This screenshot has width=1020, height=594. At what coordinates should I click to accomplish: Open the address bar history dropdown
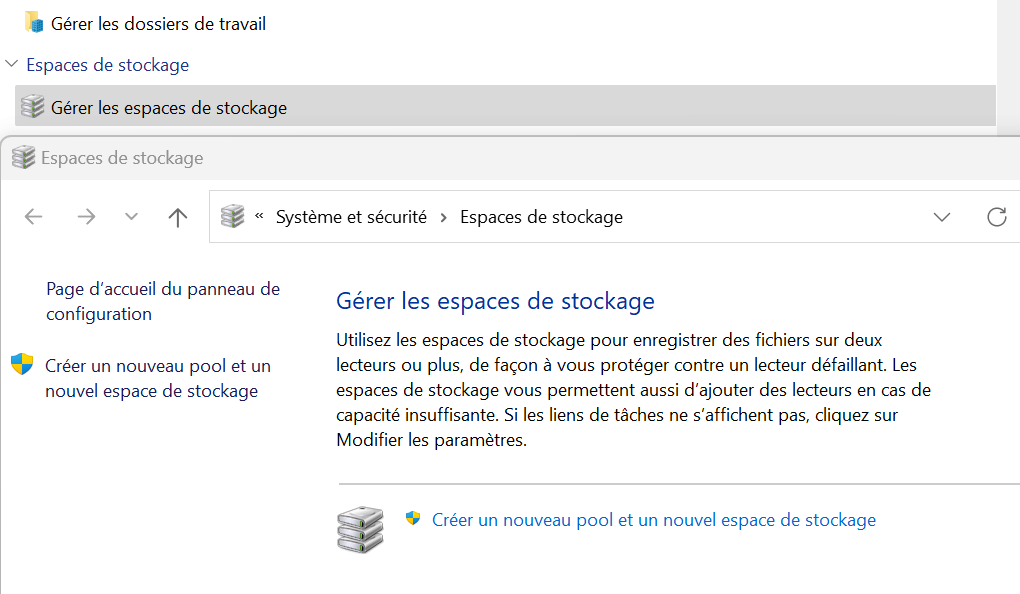[941, 217]
